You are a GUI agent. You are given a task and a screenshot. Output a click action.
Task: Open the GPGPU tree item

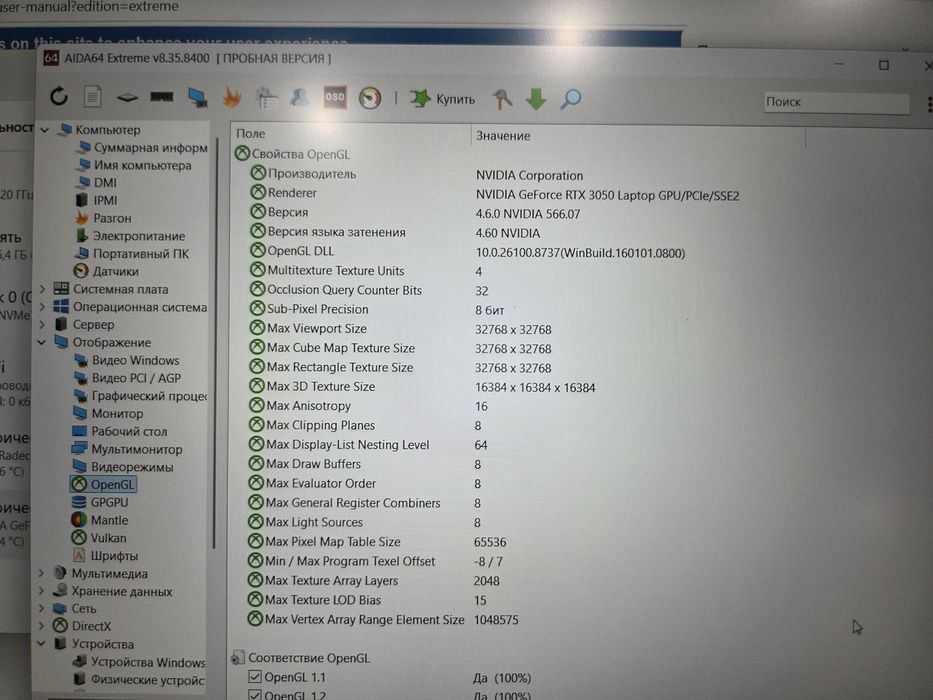point(100,502)
